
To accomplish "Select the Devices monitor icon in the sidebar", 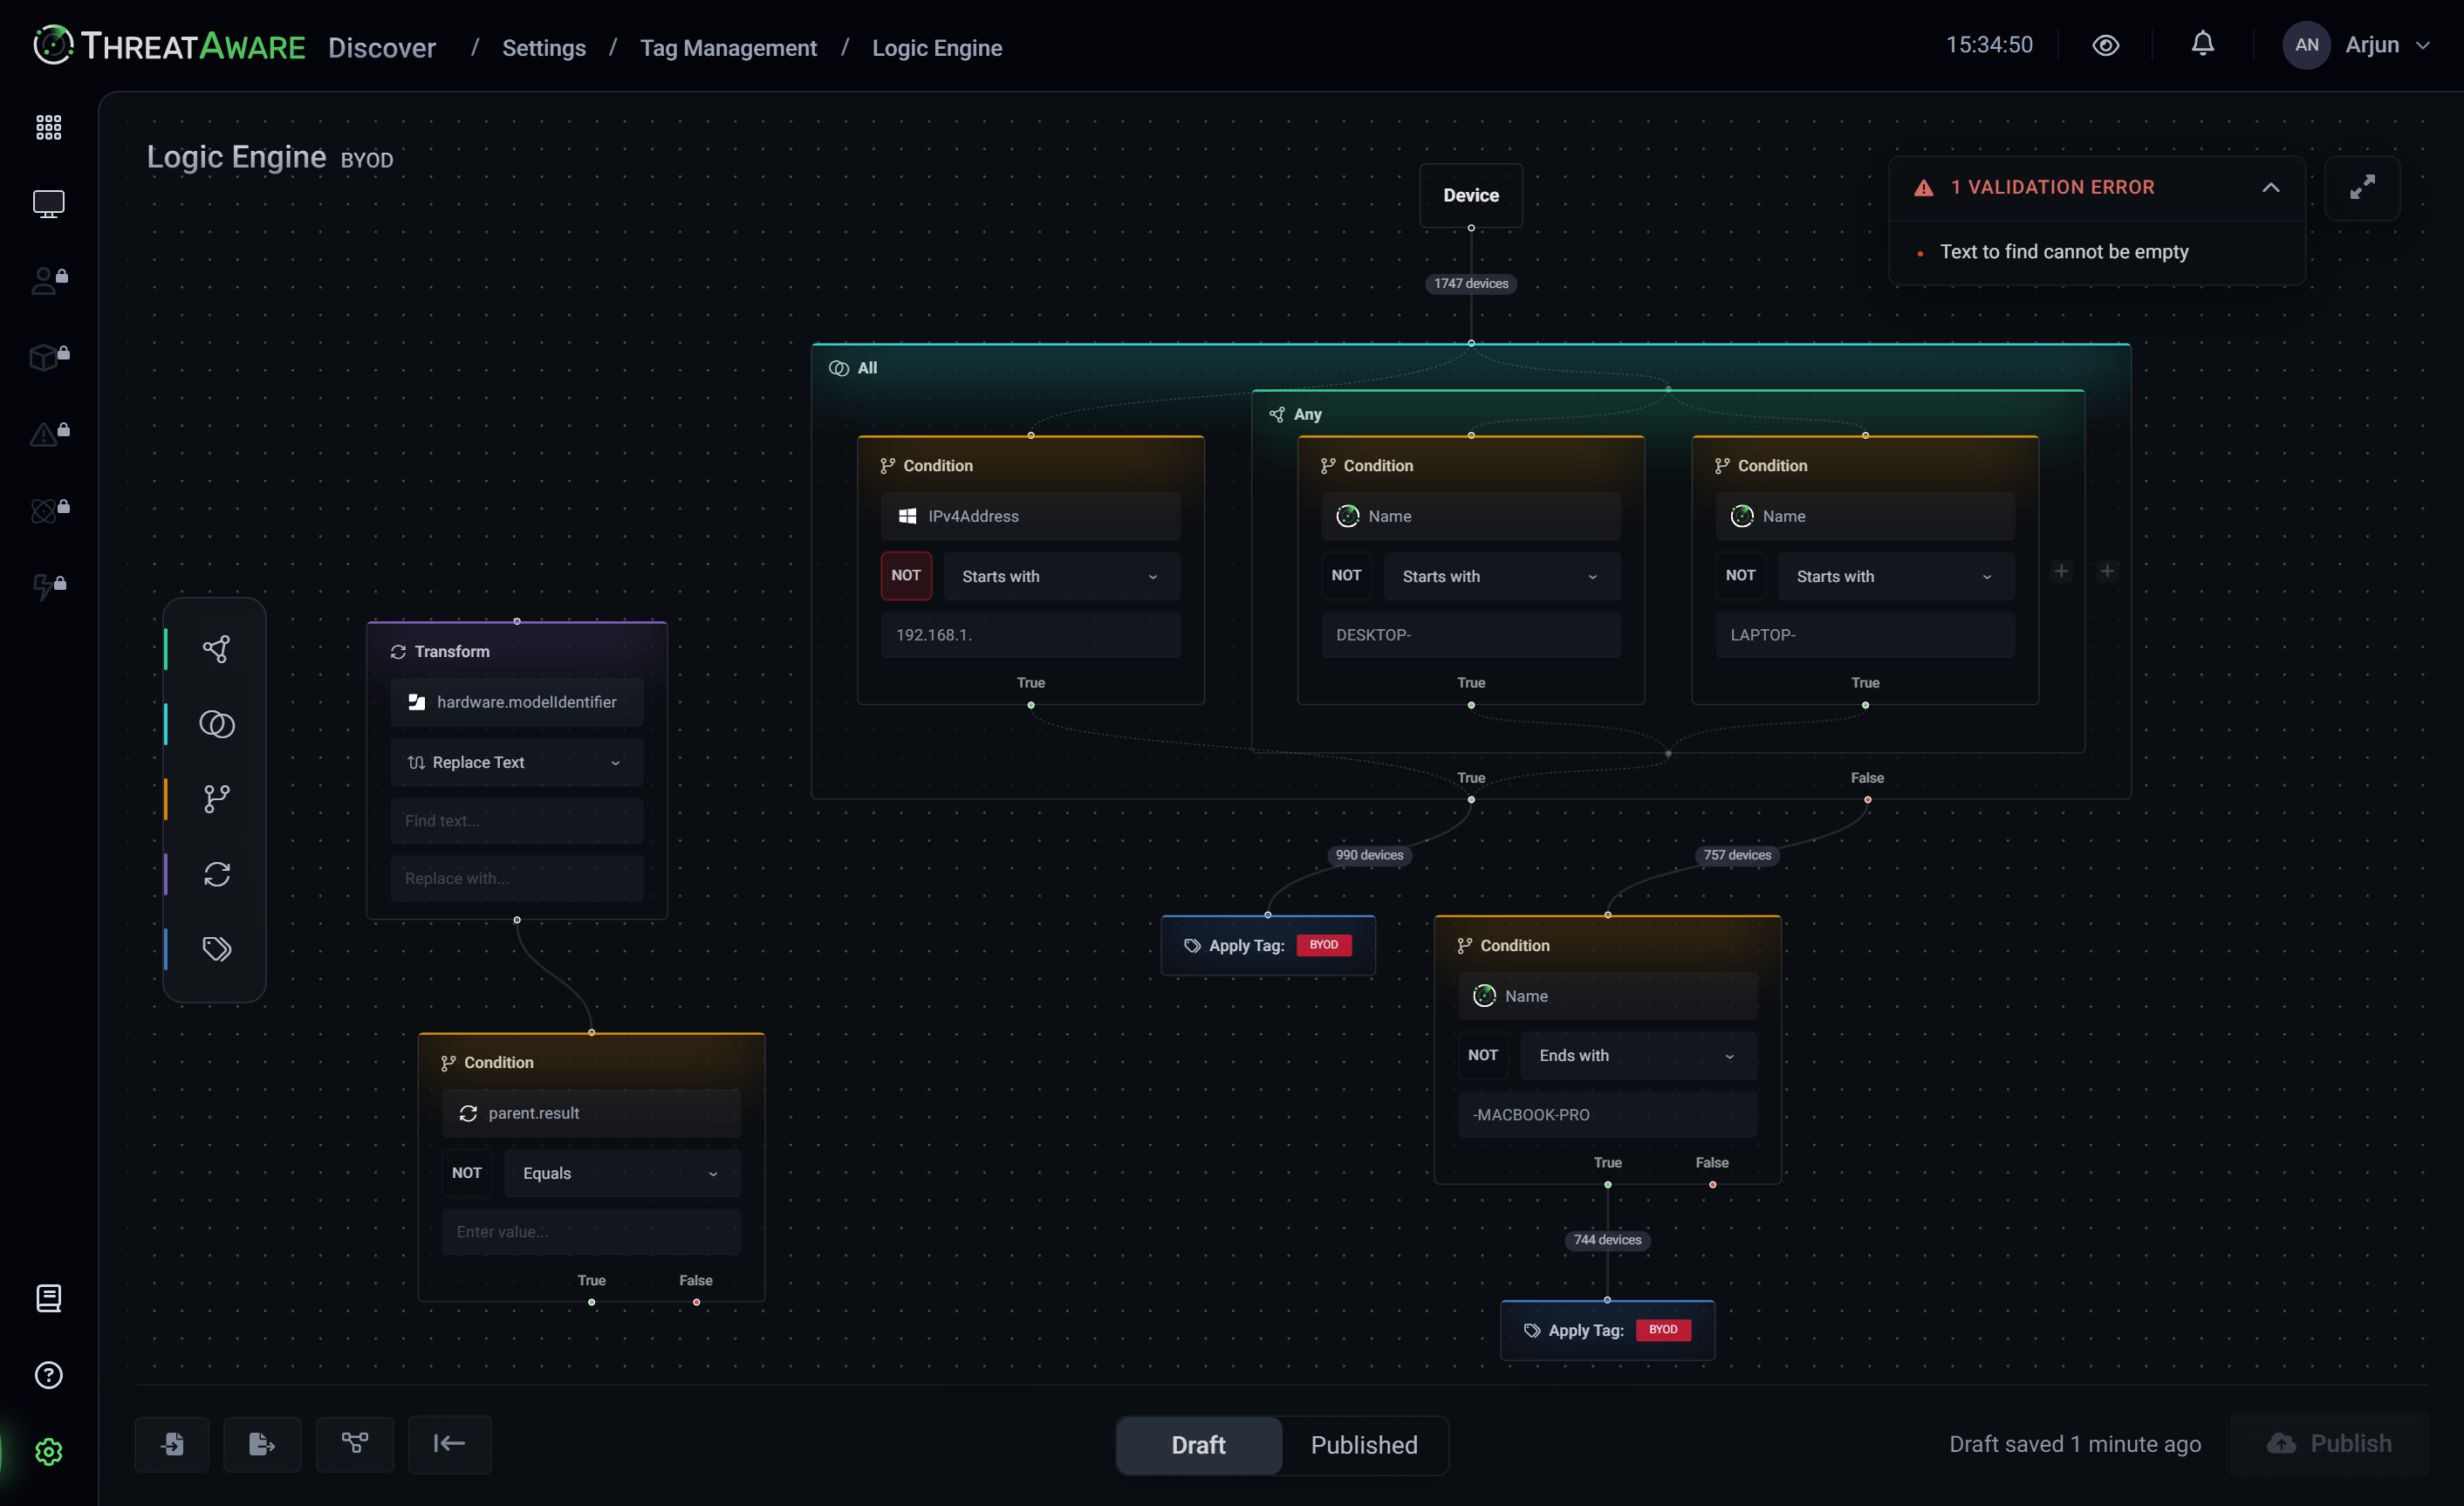I will coord(49,203).
